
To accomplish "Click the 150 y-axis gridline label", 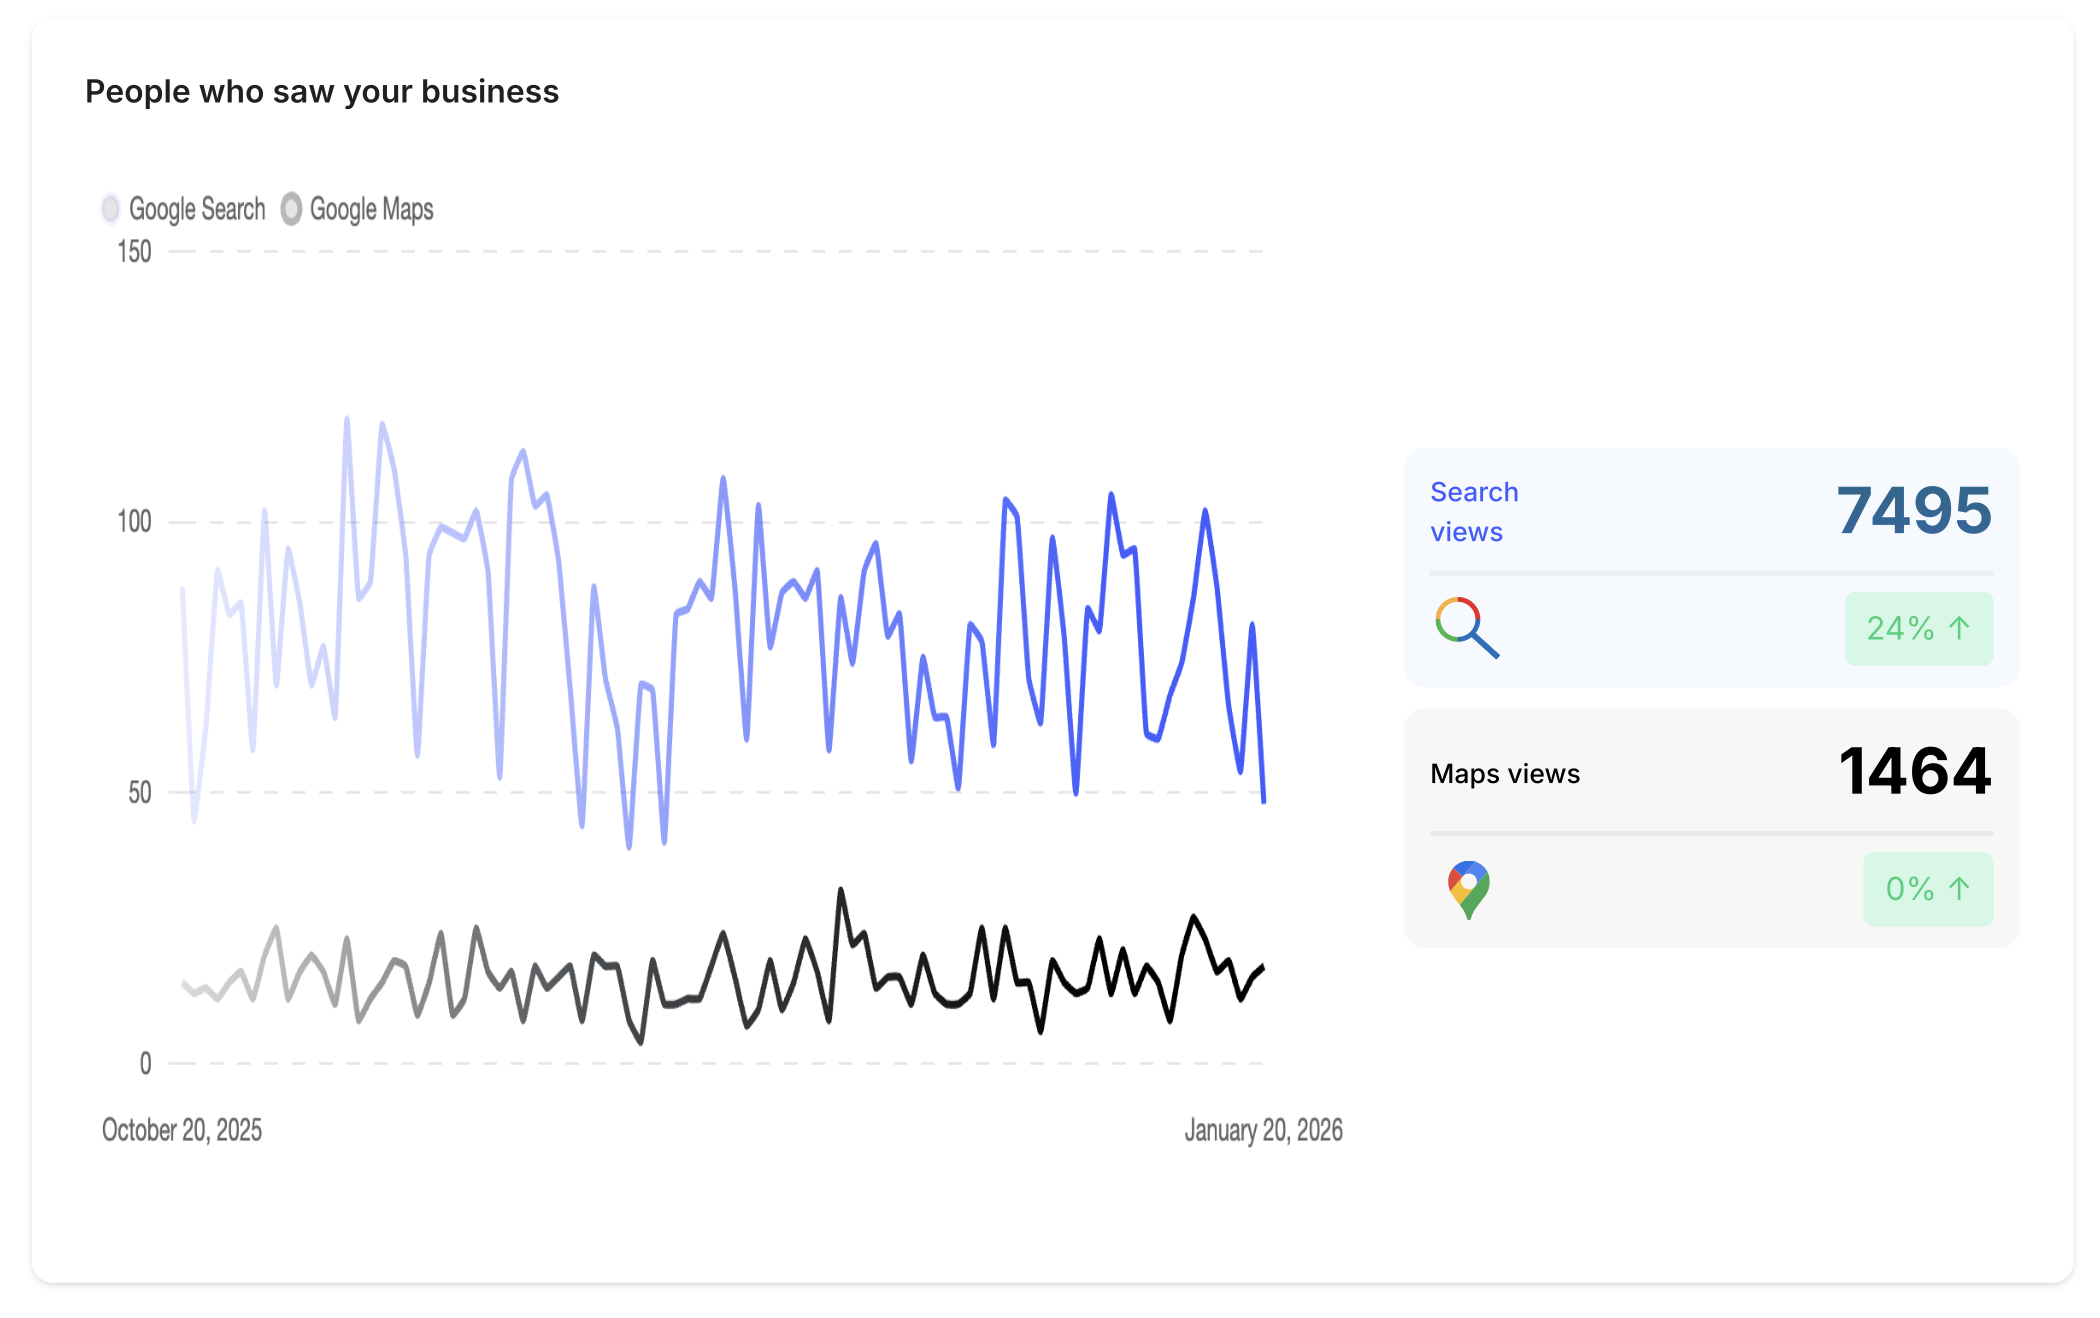I will click(135, 251).
